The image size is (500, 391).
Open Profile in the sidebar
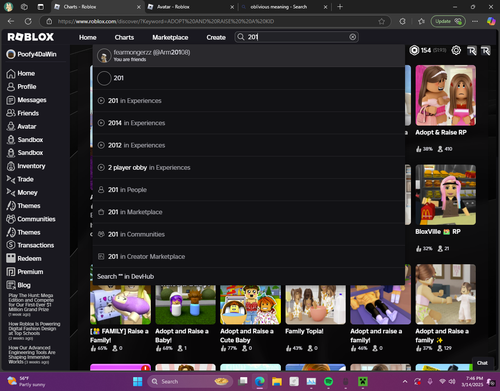tap(21, 87)
